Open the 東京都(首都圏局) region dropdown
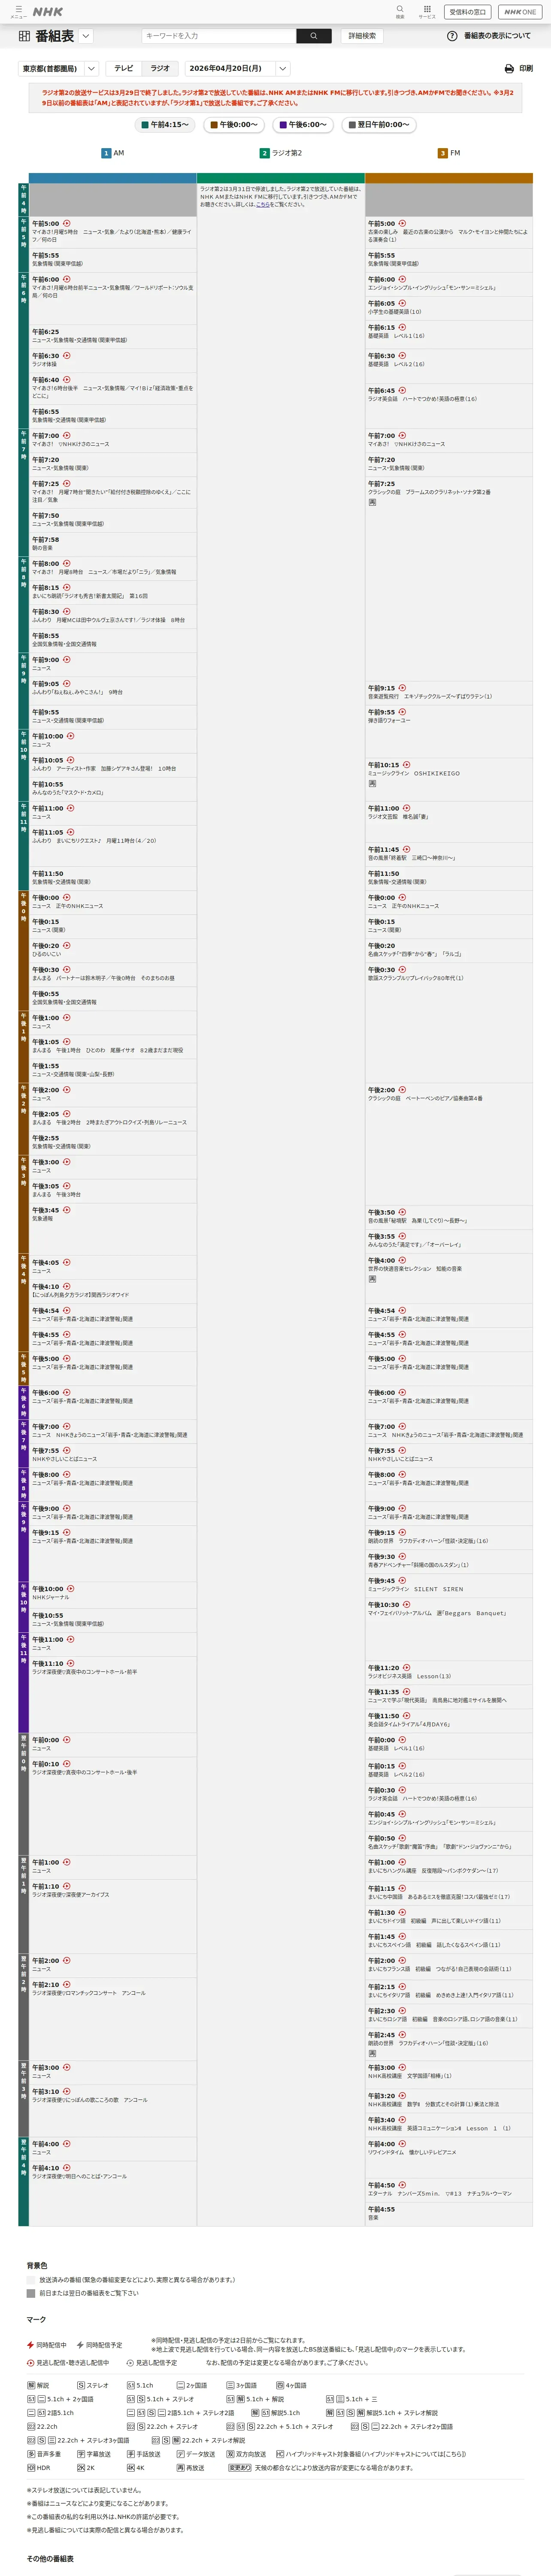This screenshot has width=551, height=2576. 58,69
